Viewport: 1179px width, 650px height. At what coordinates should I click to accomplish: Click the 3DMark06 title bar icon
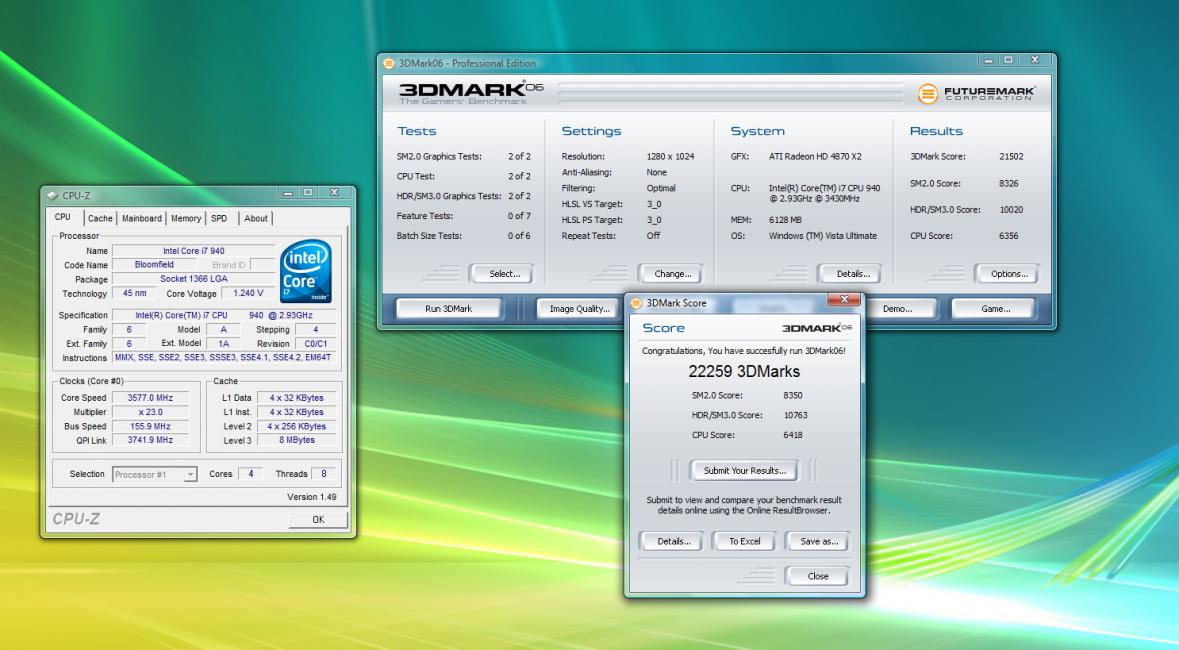point(389,63)
